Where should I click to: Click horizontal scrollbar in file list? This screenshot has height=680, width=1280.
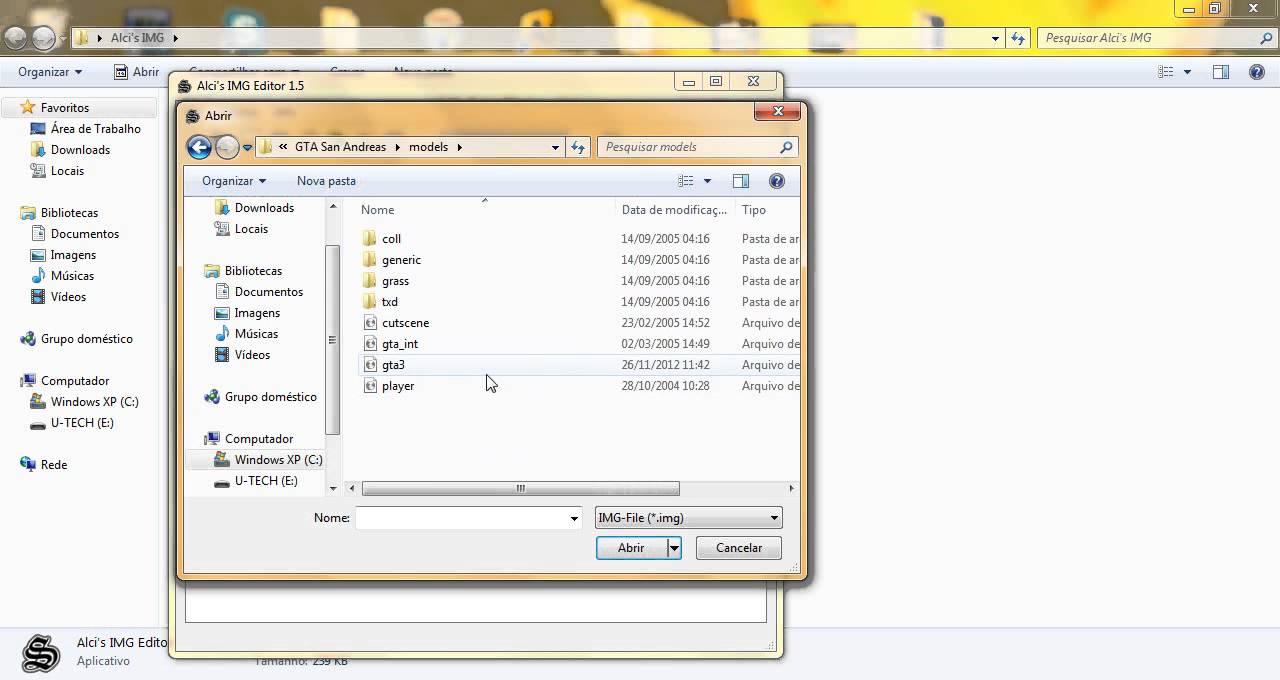click(520, 489)
